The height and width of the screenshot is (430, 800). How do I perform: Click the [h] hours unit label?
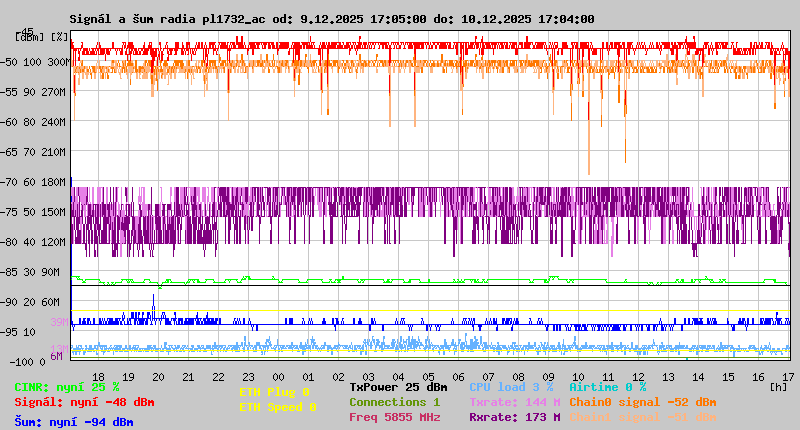coord(777,387)
